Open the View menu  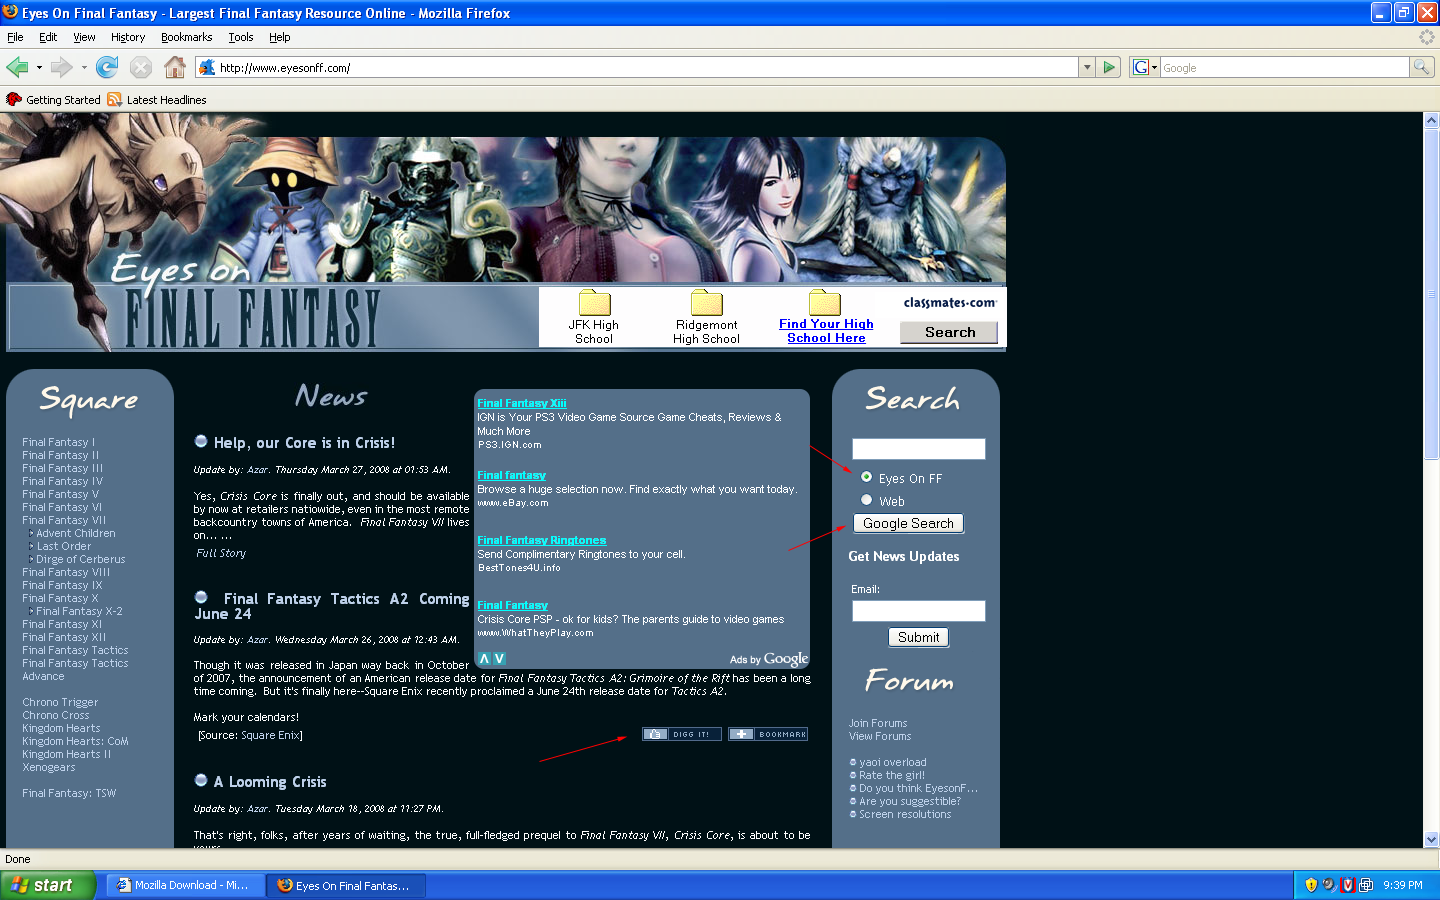[x=84, y=37]
